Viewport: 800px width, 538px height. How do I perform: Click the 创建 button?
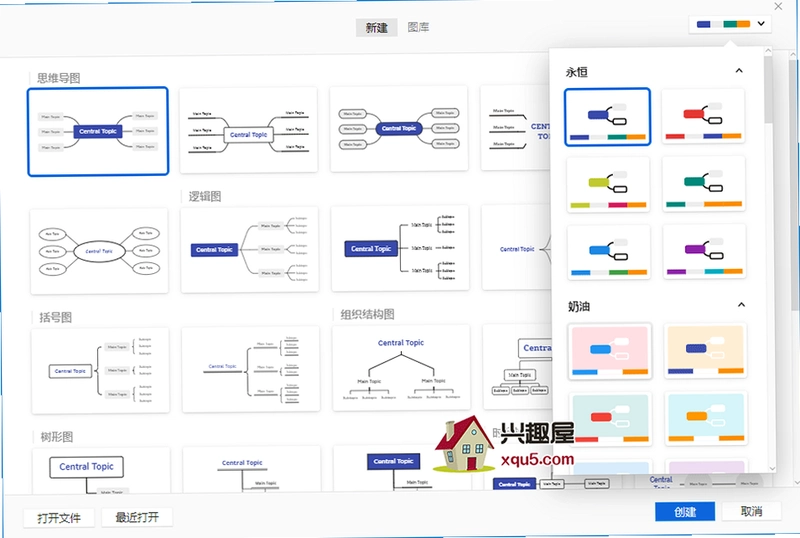(x=685, y=511)
